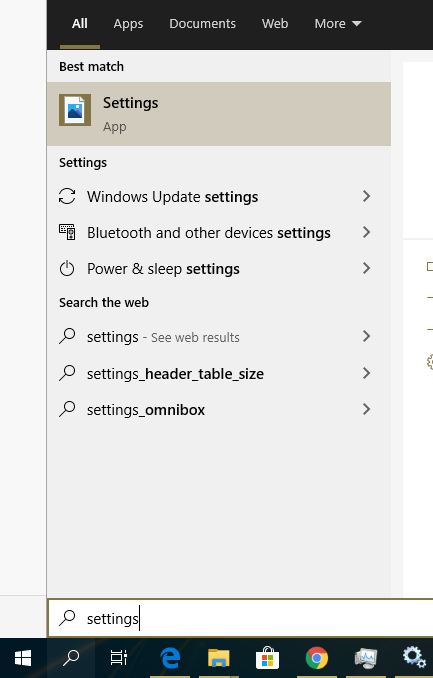Open the Settings App best match
Image resolution: width=433 pixels, height=678 pixels.
click(x=219, y=114)
